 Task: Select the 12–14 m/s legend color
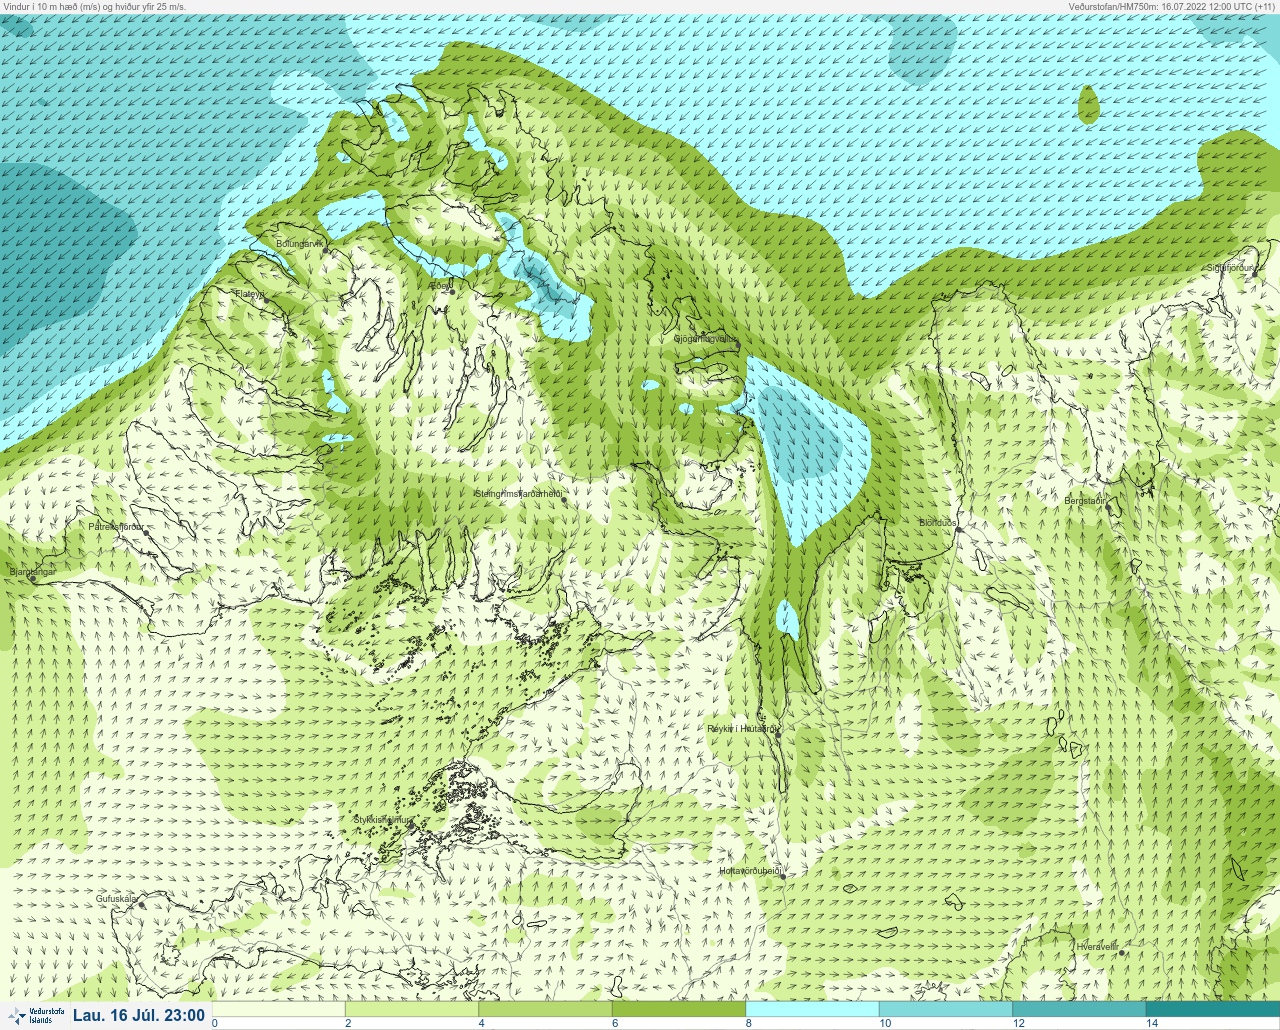point(1078,1009)
